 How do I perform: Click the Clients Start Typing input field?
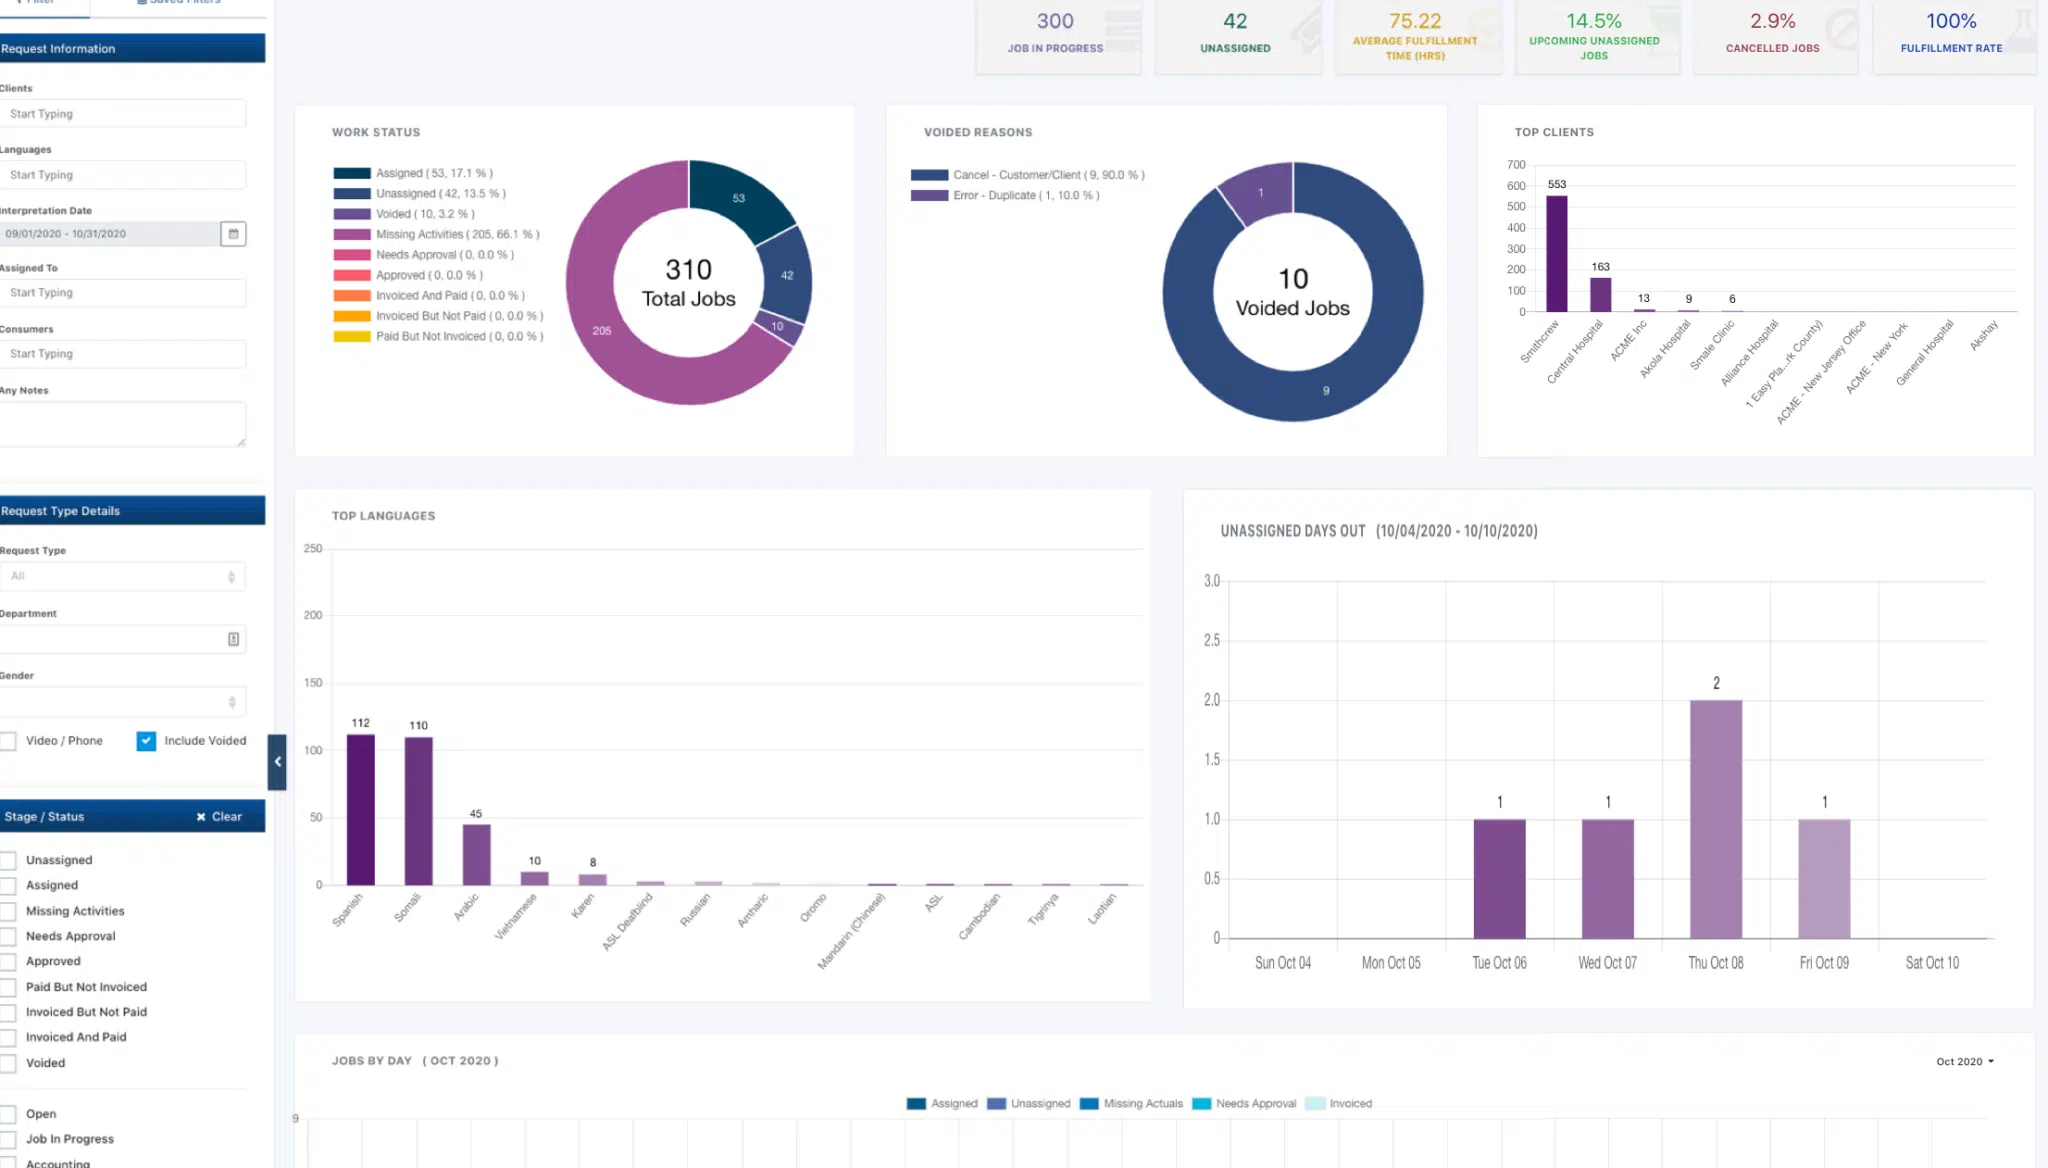[122, 114]
